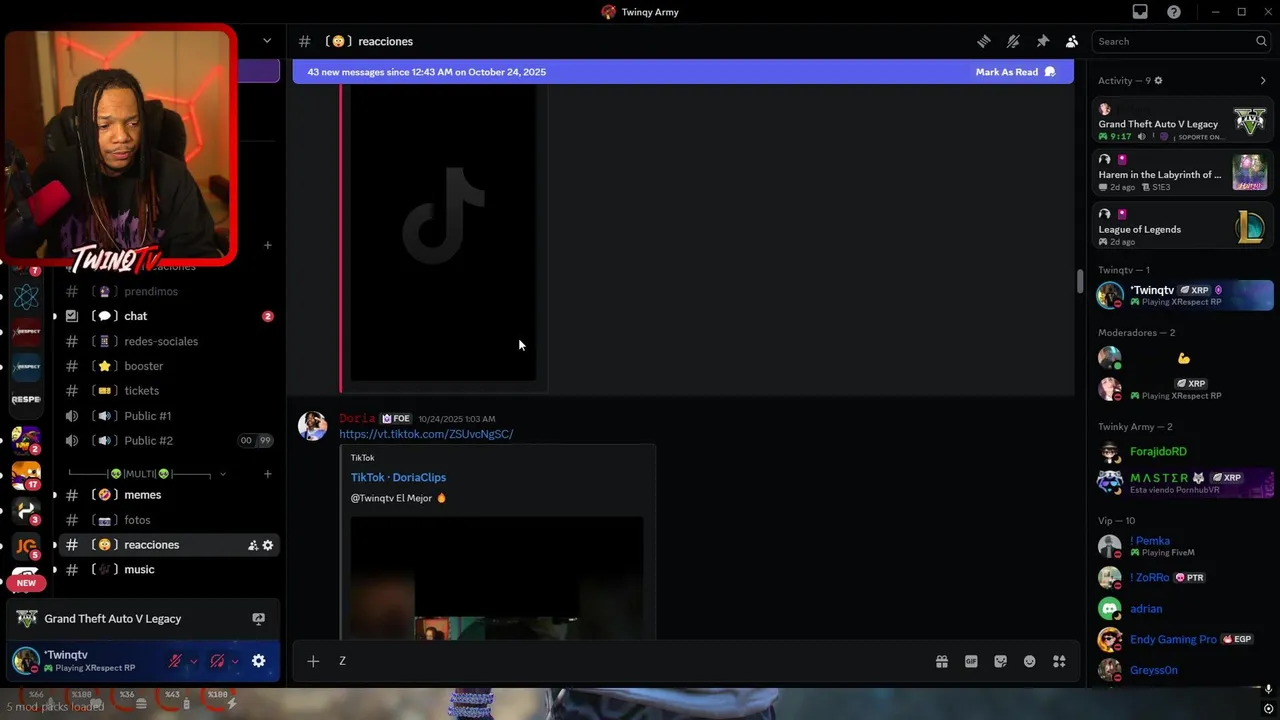Open the music channel
Image resolution: width=1280 pixels, height=720 pixels.
tap(168, 569)
